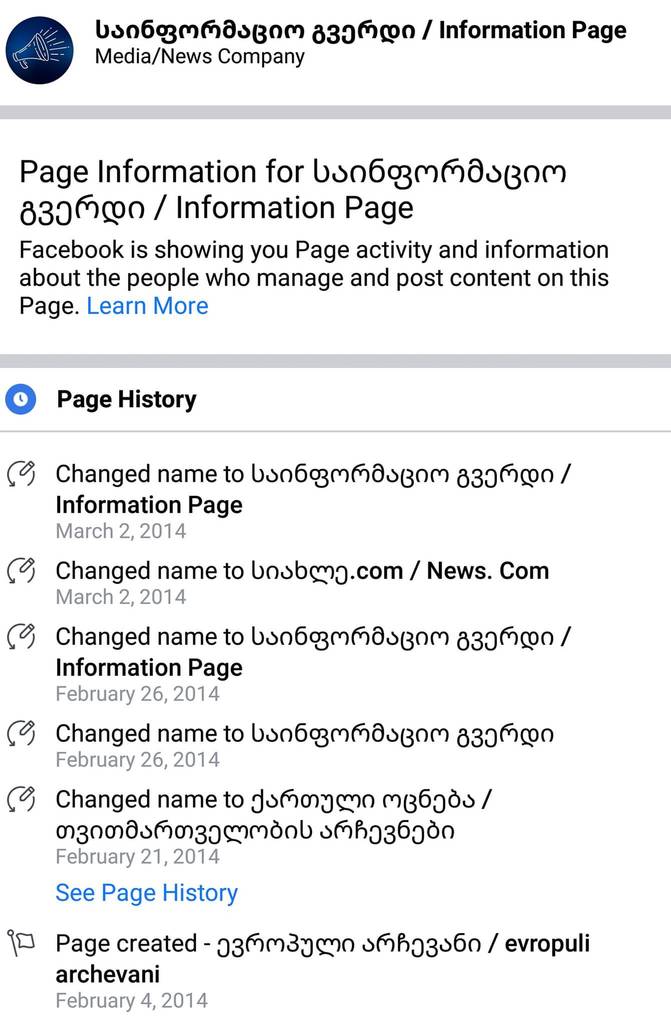Click edit icon beside February 21 name change
This screenshot has width=671, height=1024.
pyautogui.click(x=21, y=800)
